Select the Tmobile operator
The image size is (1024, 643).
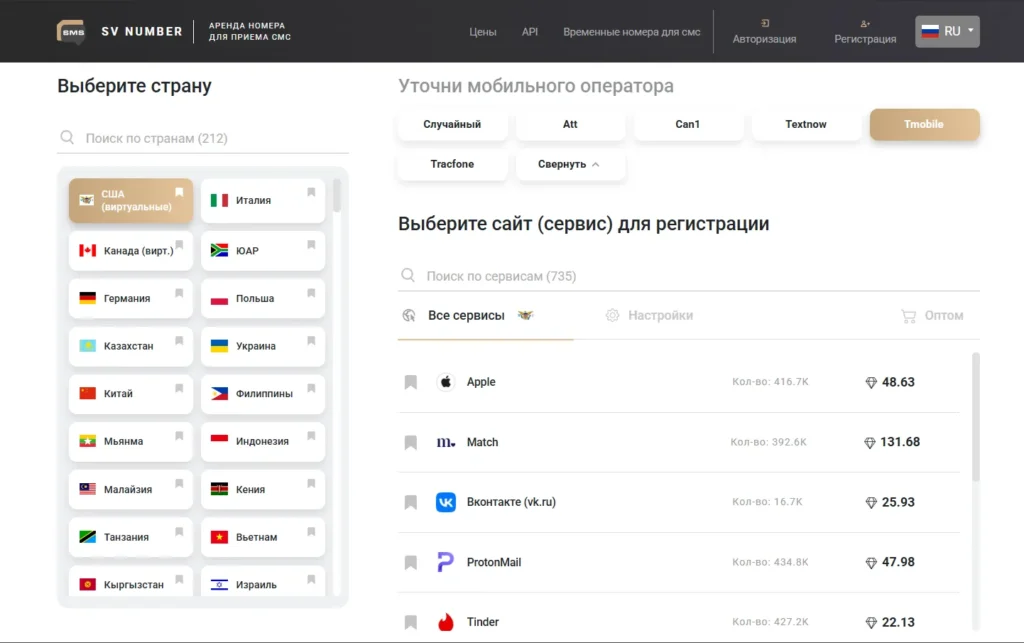(x=924, y=124)
